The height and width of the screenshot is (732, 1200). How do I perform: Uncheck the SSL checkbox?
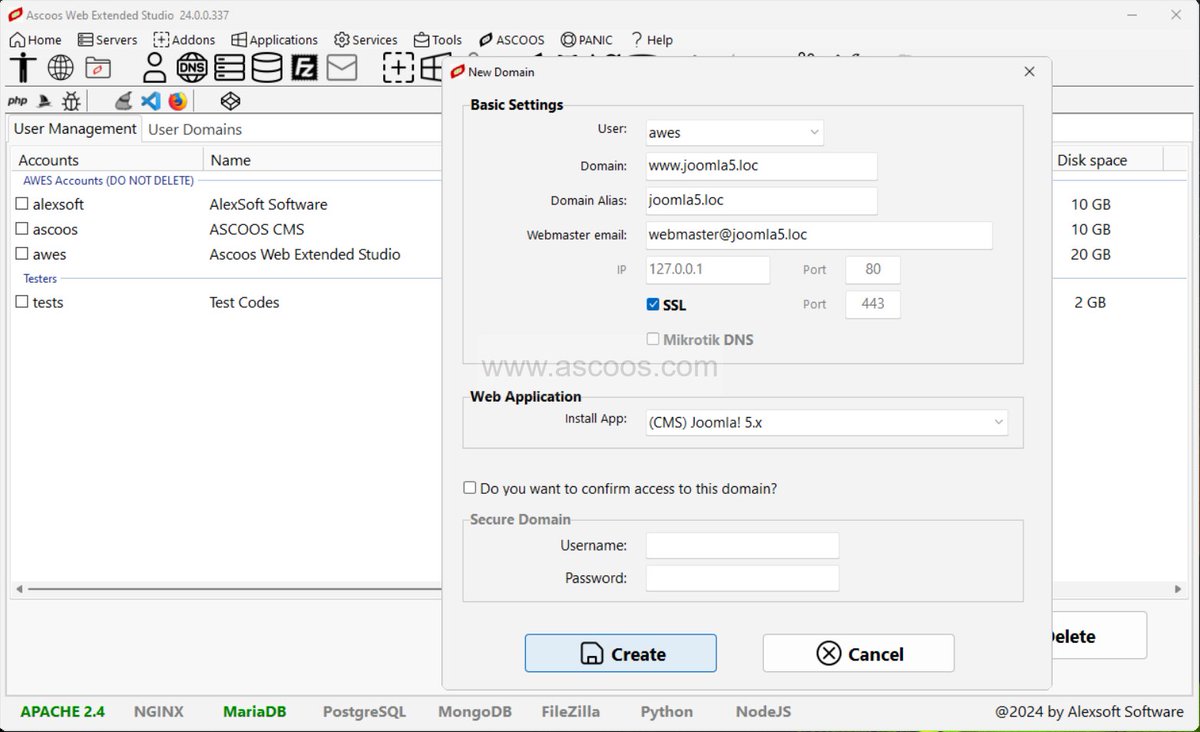point(653,304)
